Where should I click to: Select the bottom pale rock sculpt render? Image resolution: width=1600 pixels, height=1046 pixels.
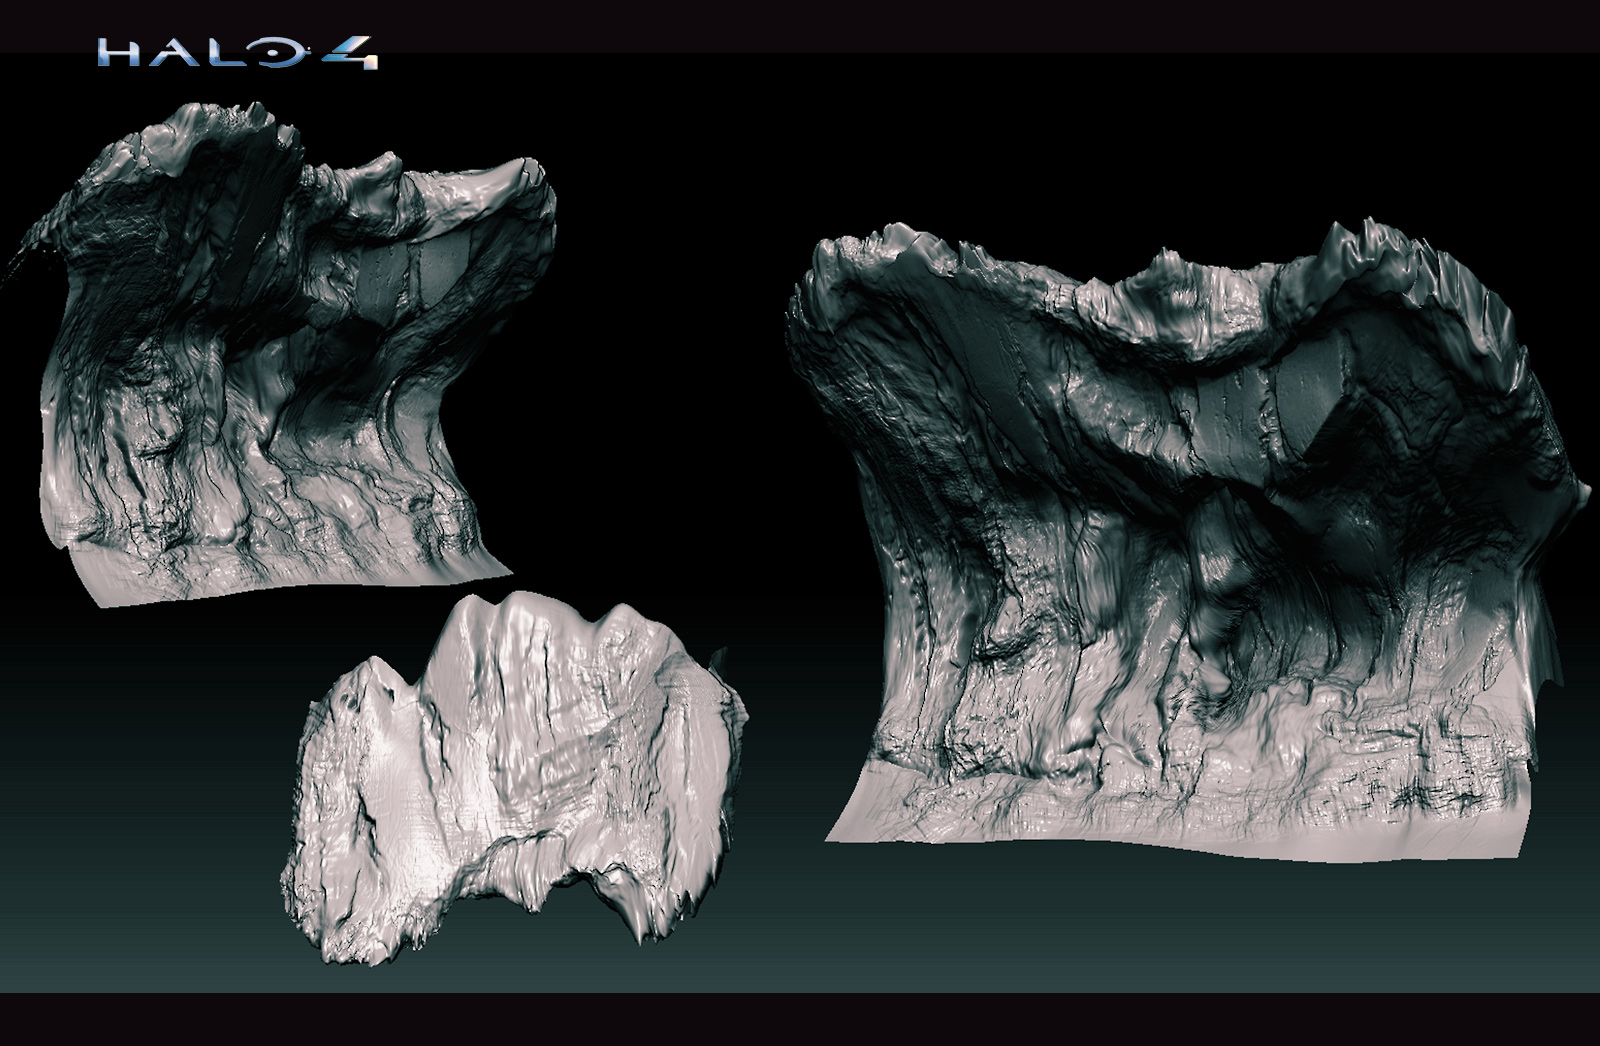pos(514,777)
